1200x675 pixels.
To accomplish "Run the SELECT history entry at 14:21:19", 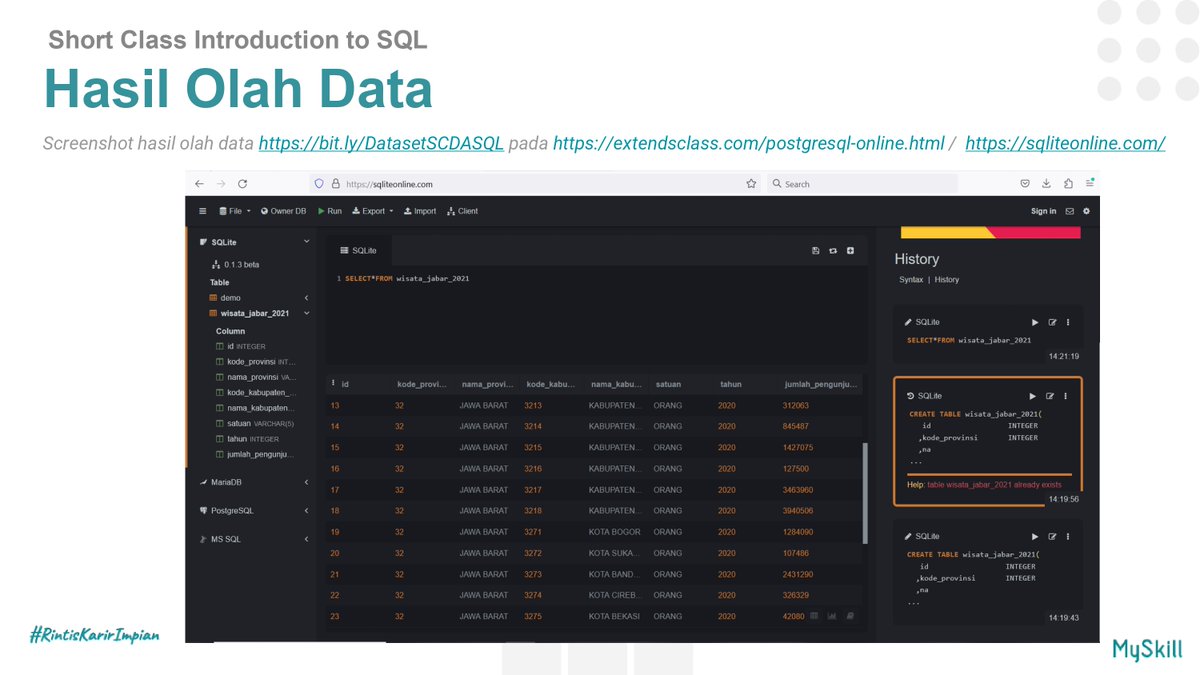I will point(1035,322).
